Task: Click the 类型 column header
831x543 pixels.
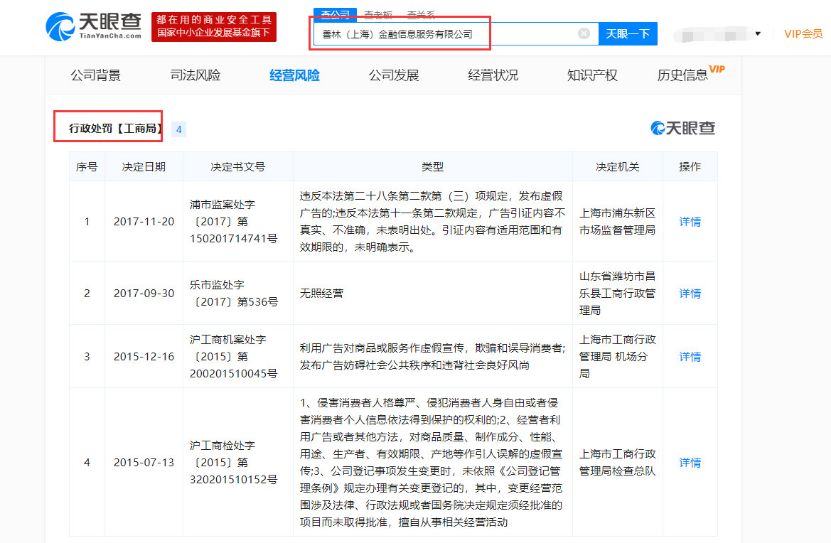Action: point(432,167)
